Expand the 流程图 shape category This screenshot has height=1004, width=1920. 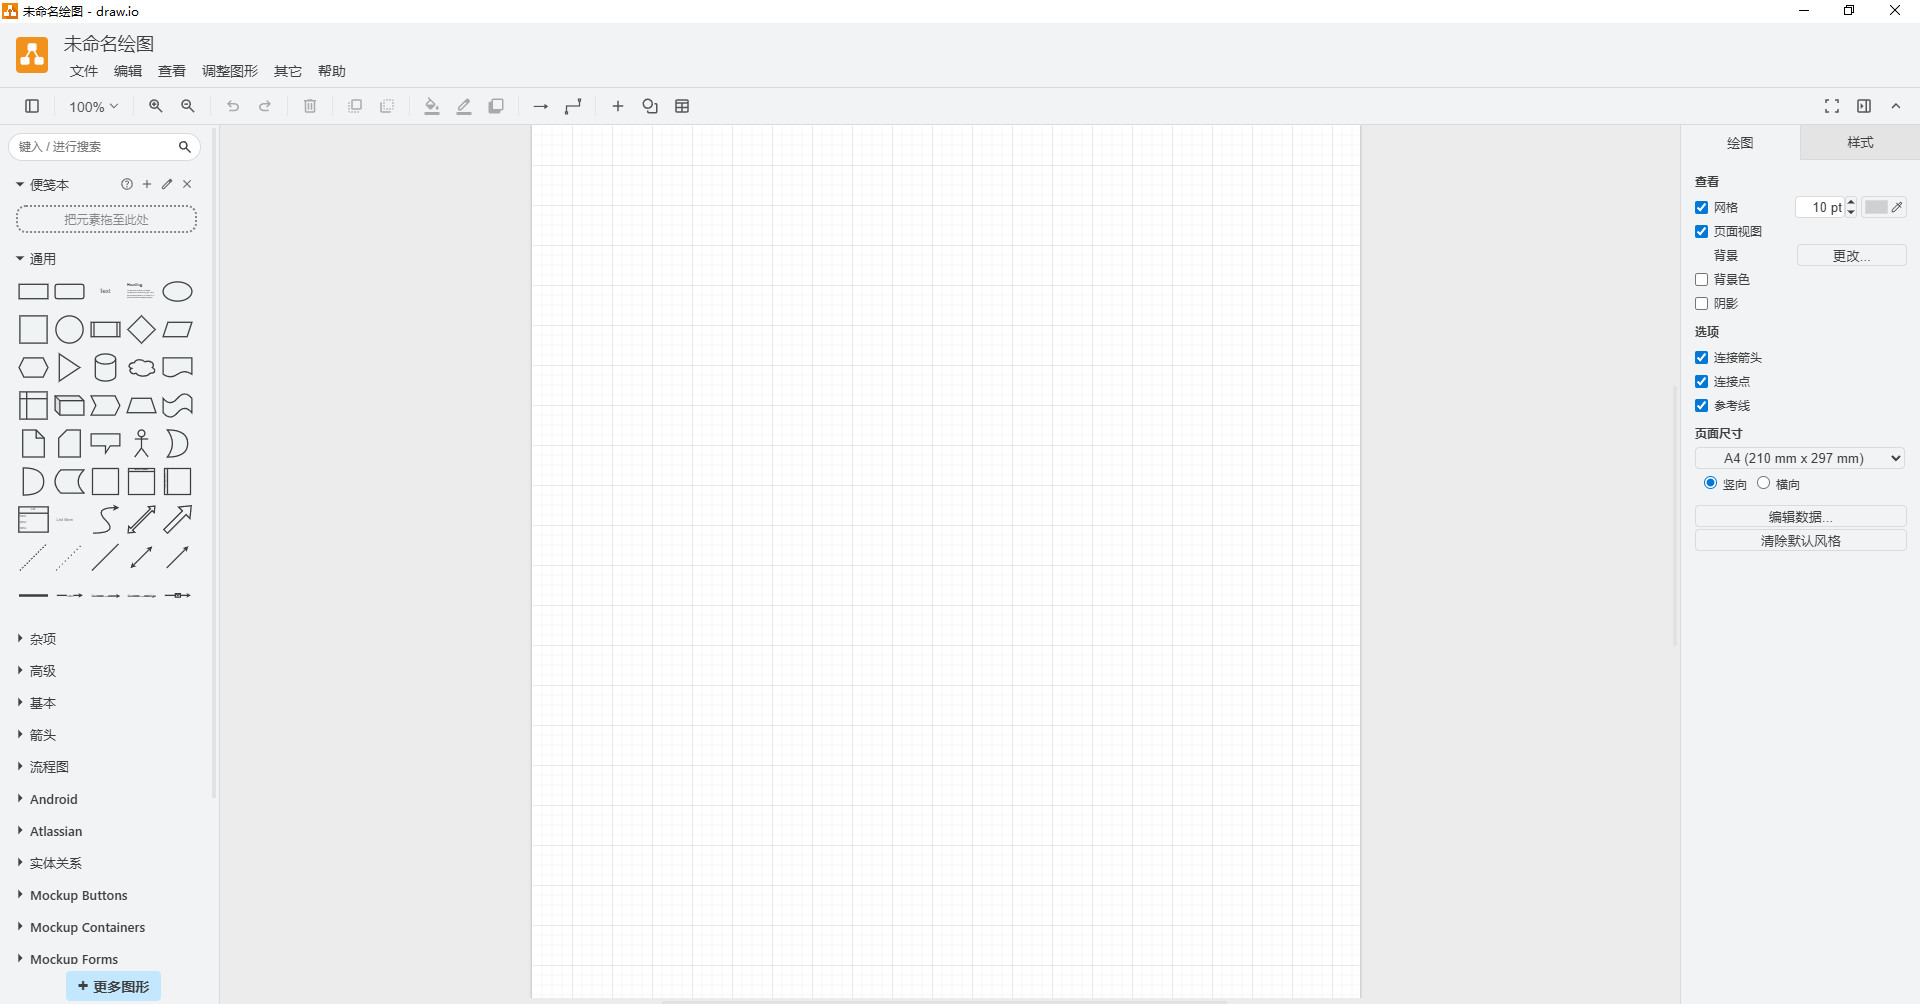(x=49, y=767)
